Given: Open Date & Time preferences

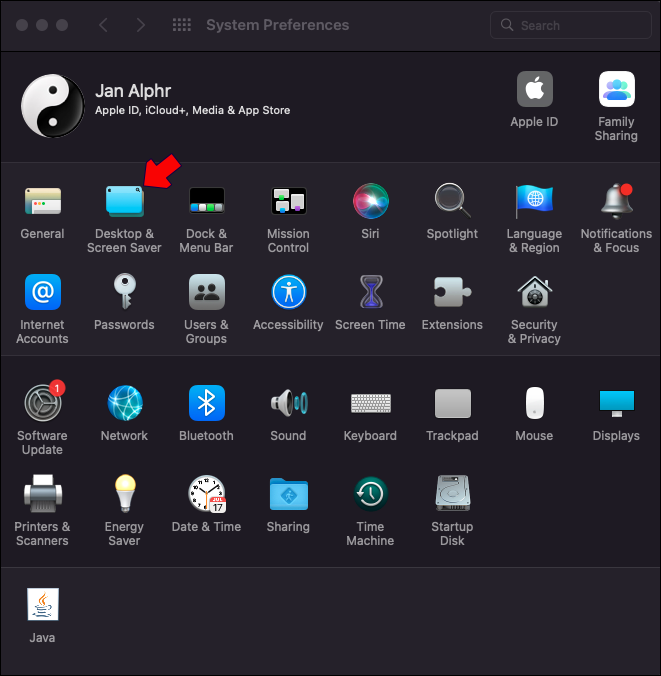Looking at the screenshot, I should click(207, 494).
